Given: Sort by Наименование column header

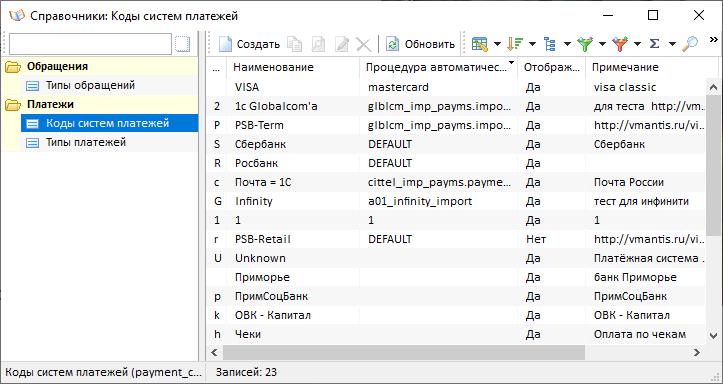Looking at the screenshot, I should pyautogui.click(x=292, y=67).
